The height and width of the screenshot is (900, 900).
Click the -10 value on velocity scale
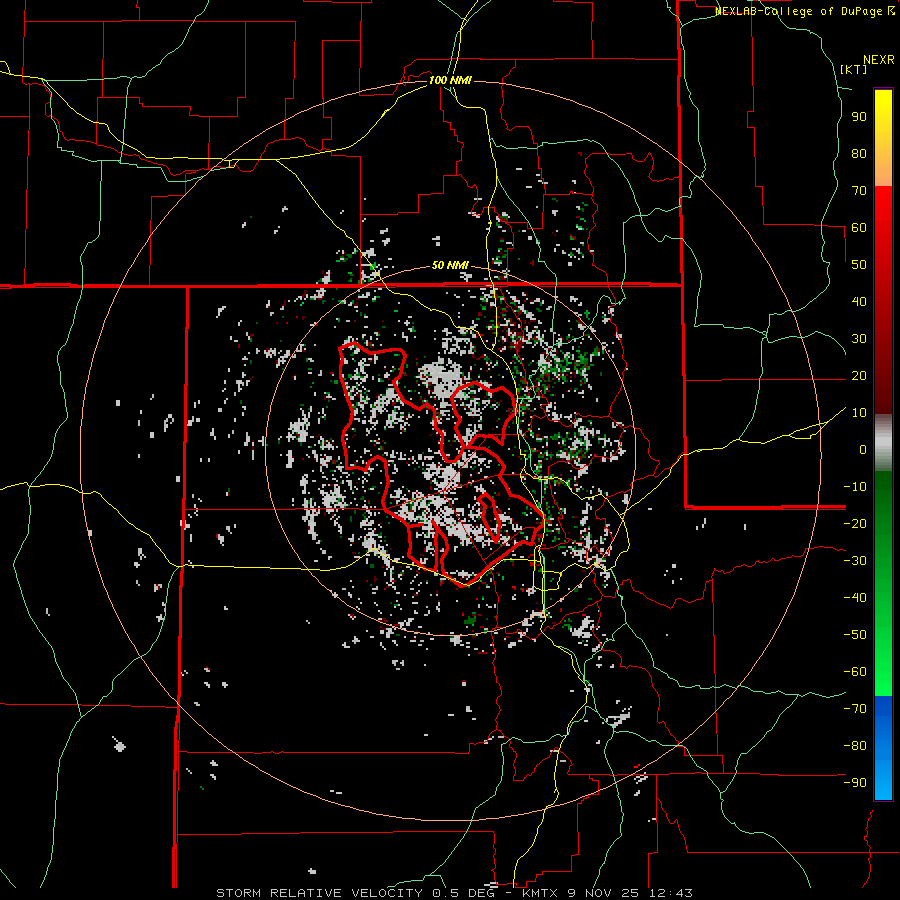(855, 487)
